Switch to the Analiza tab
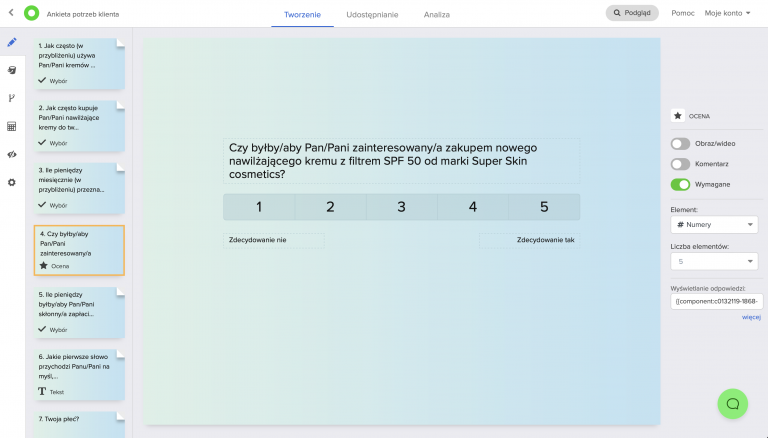The width and height of the screenshot is (768, 438). click(436, 15)
